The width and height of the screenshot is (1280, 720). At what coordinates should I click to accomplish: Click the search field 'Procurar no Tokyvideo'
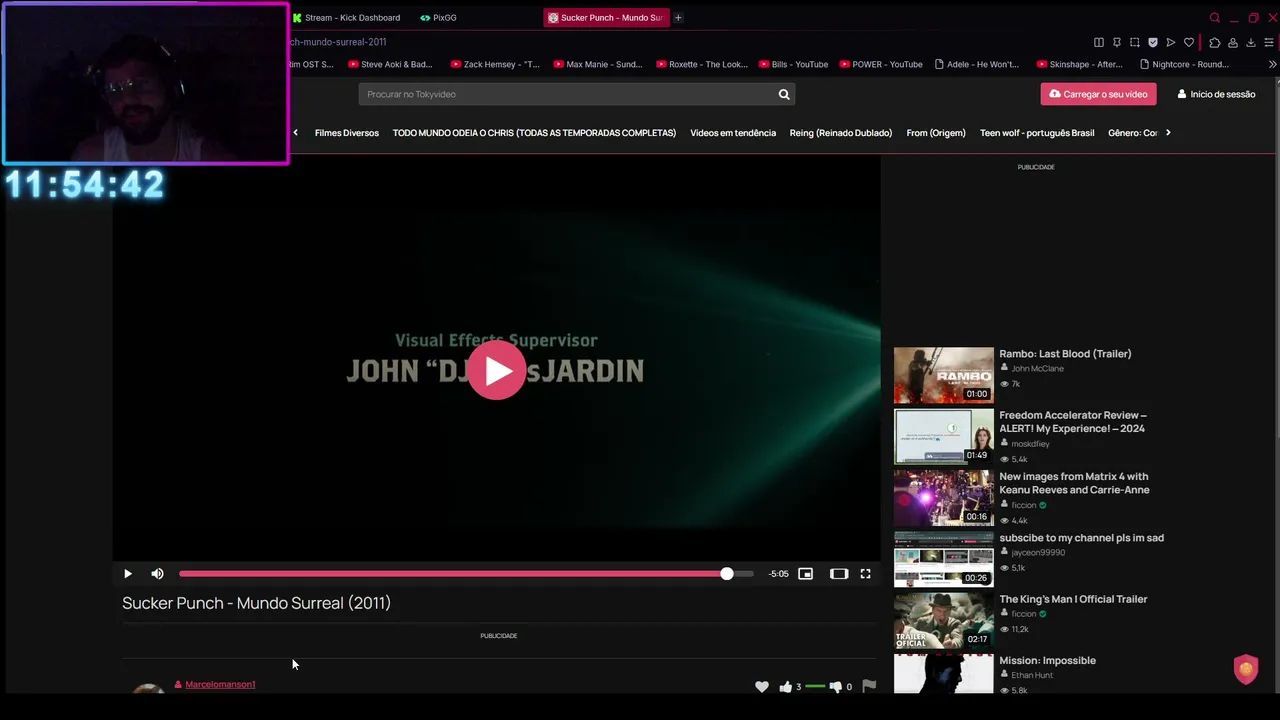pyautogui.click(x=565, y=94)
